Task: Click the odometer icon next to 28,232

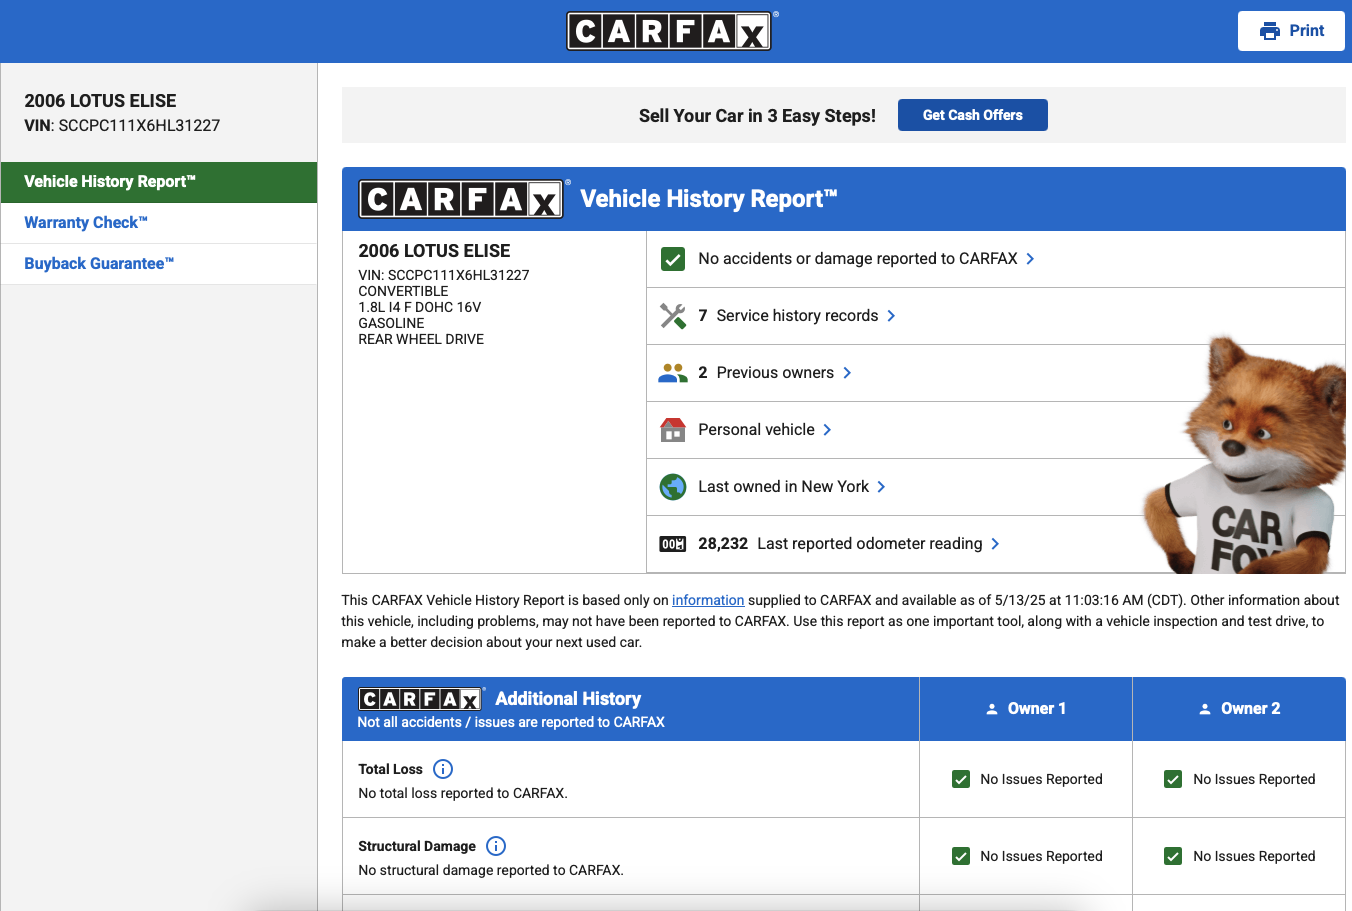Action: pyautogui.click(x=673, y=544)
